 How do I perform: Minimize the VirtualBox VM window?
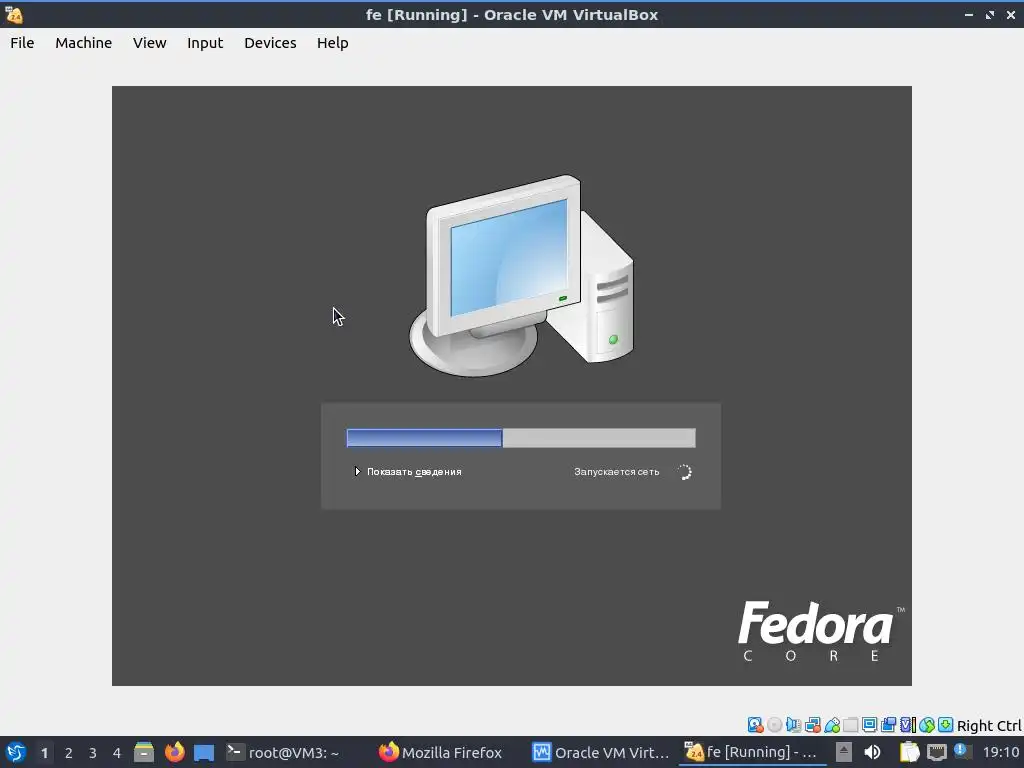[x=969, y=15]
